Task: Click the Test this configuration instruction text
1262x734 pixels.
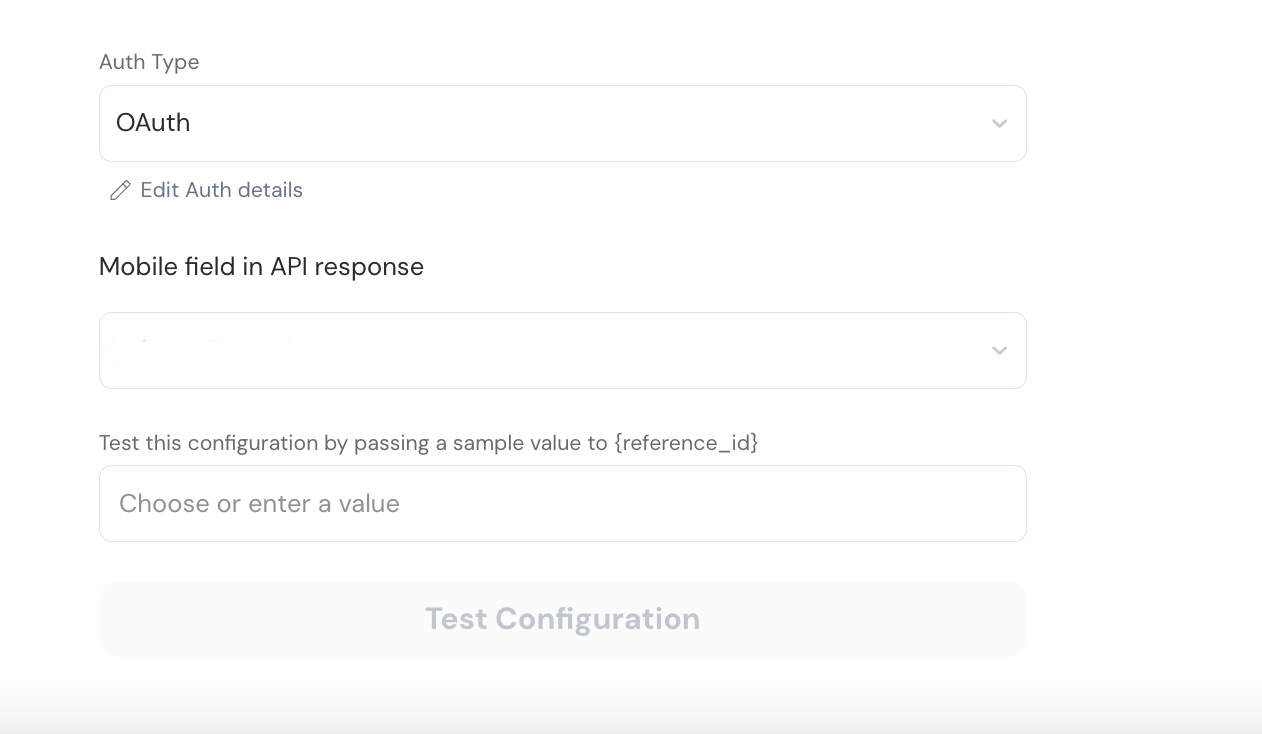Action: point(350,443)
